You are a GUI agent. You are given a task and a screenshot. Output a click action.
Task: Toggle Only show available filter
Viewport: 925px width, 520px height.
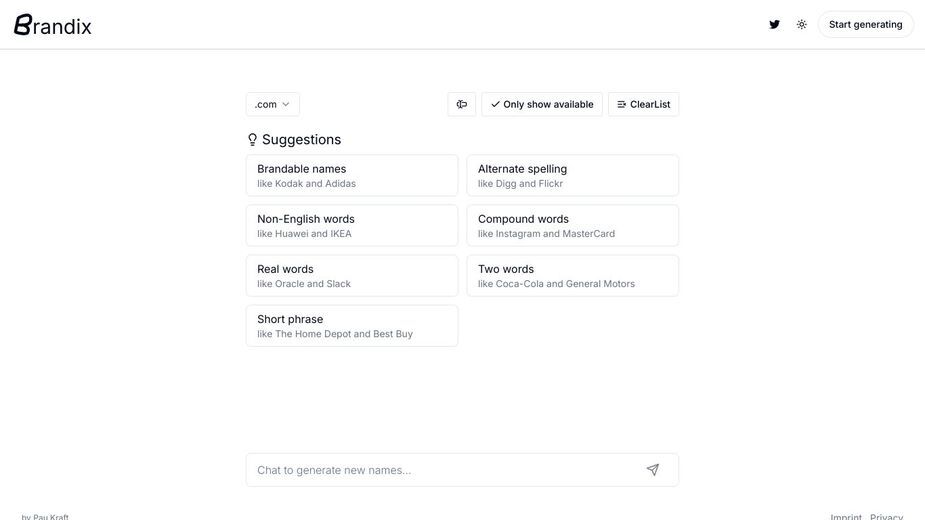[542, 104]
